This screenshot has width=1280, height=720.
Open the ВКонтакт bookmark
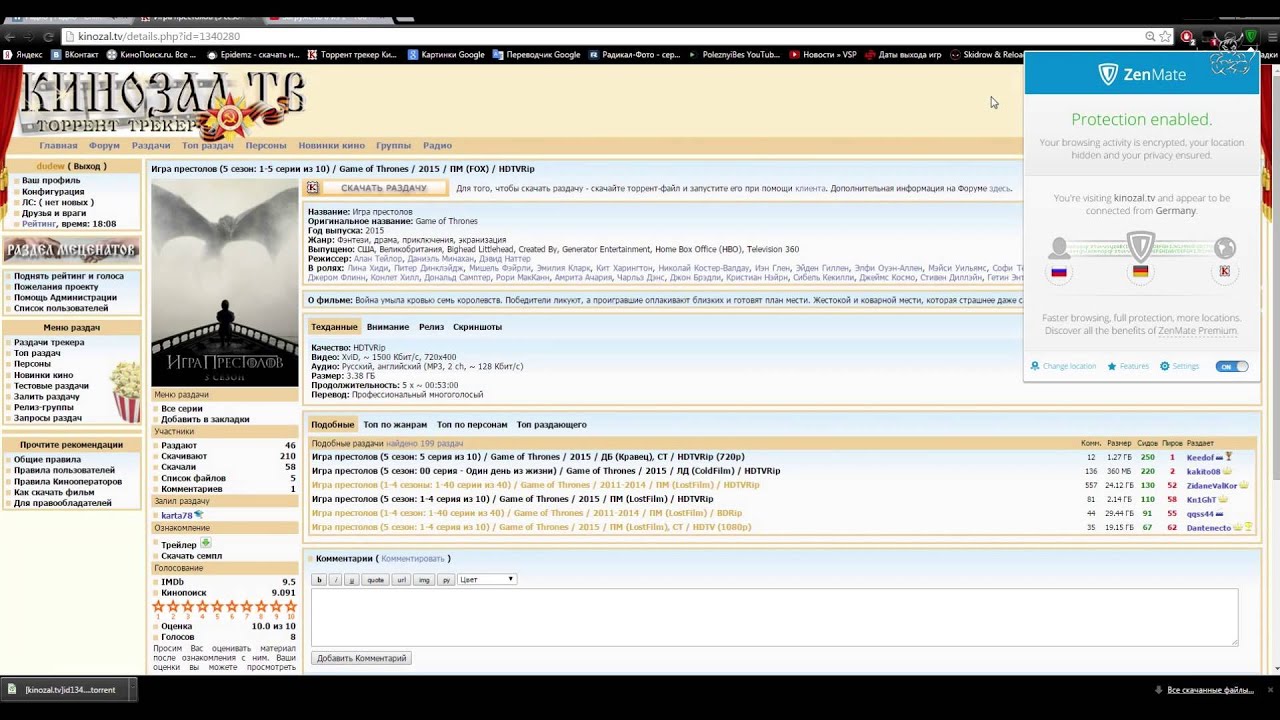tap(74, 55)
